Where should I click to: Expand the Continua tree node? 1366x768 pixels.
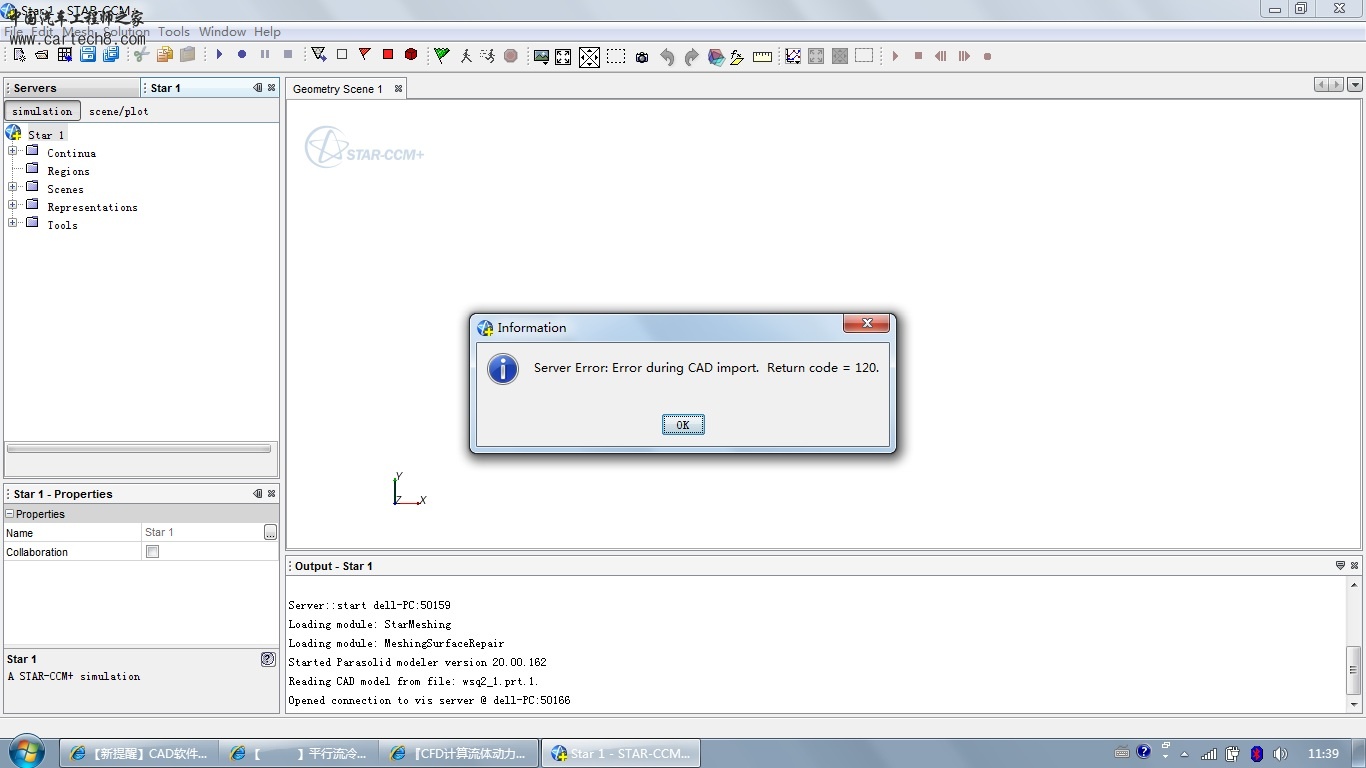click(x=13, y=152)
